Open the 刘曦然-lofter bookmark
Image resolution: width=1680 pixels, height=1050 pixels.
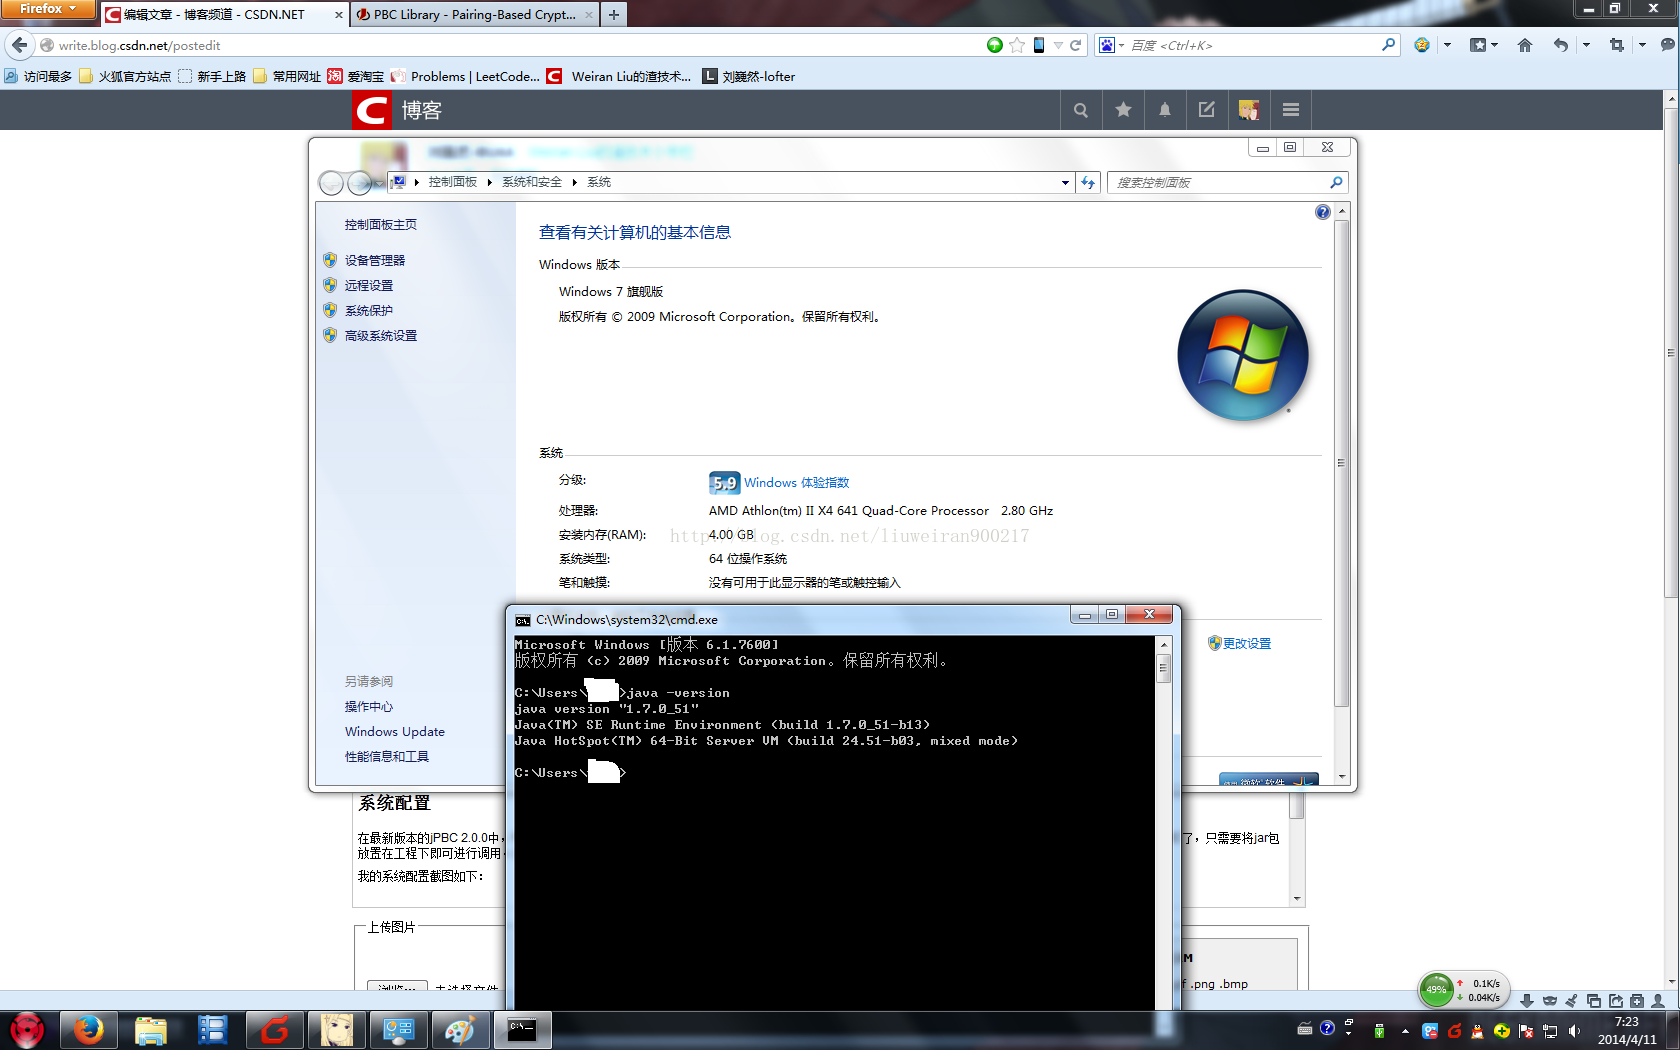[x=749, y=76]
